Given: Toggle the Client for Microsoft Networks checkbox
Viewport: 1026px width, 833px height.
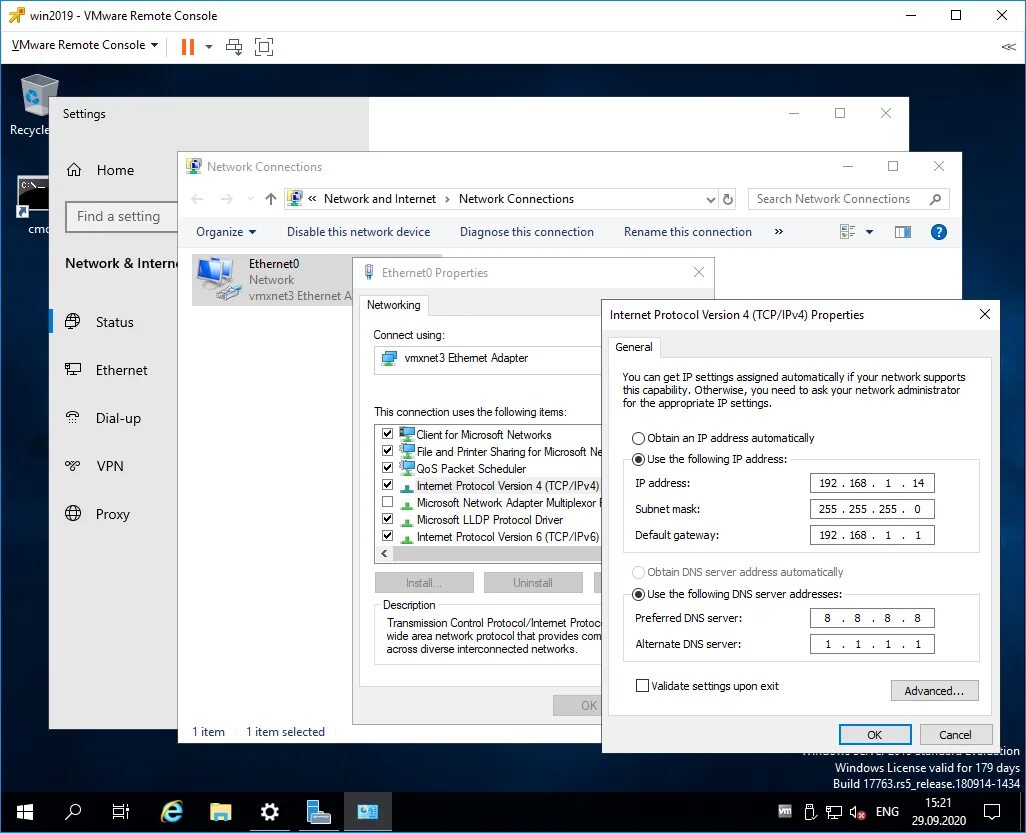Looking at the screenshot, I should click(x=387, y=434).
